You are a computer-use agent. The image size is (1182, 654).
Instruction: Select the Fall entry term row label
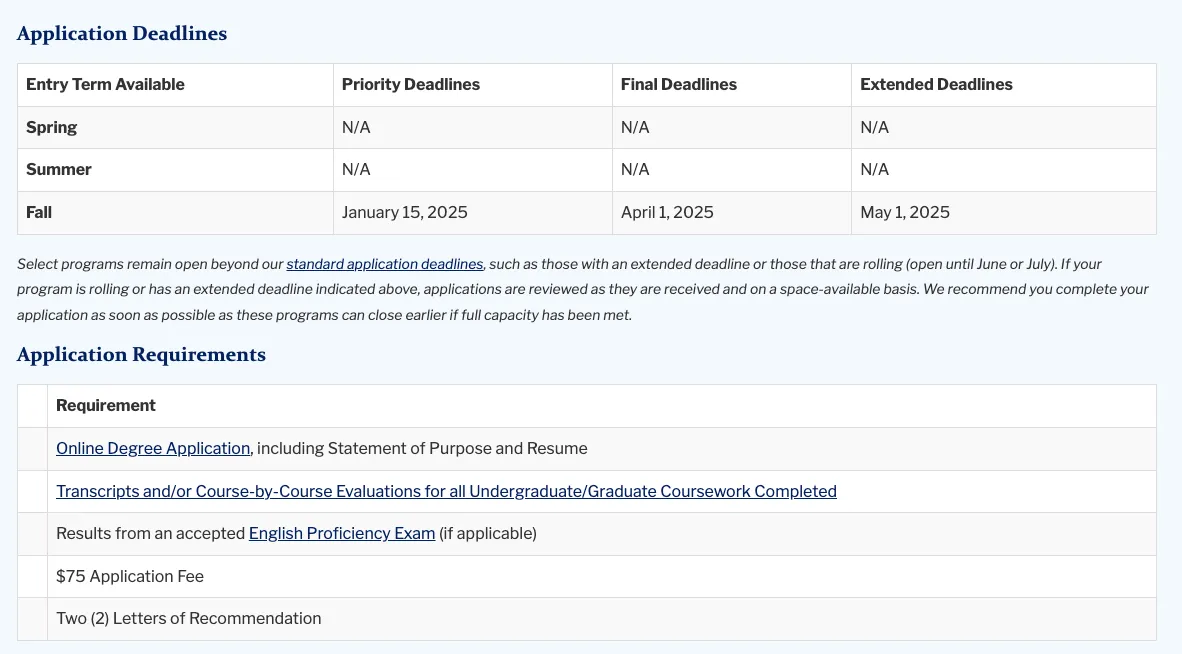point(39,213)
